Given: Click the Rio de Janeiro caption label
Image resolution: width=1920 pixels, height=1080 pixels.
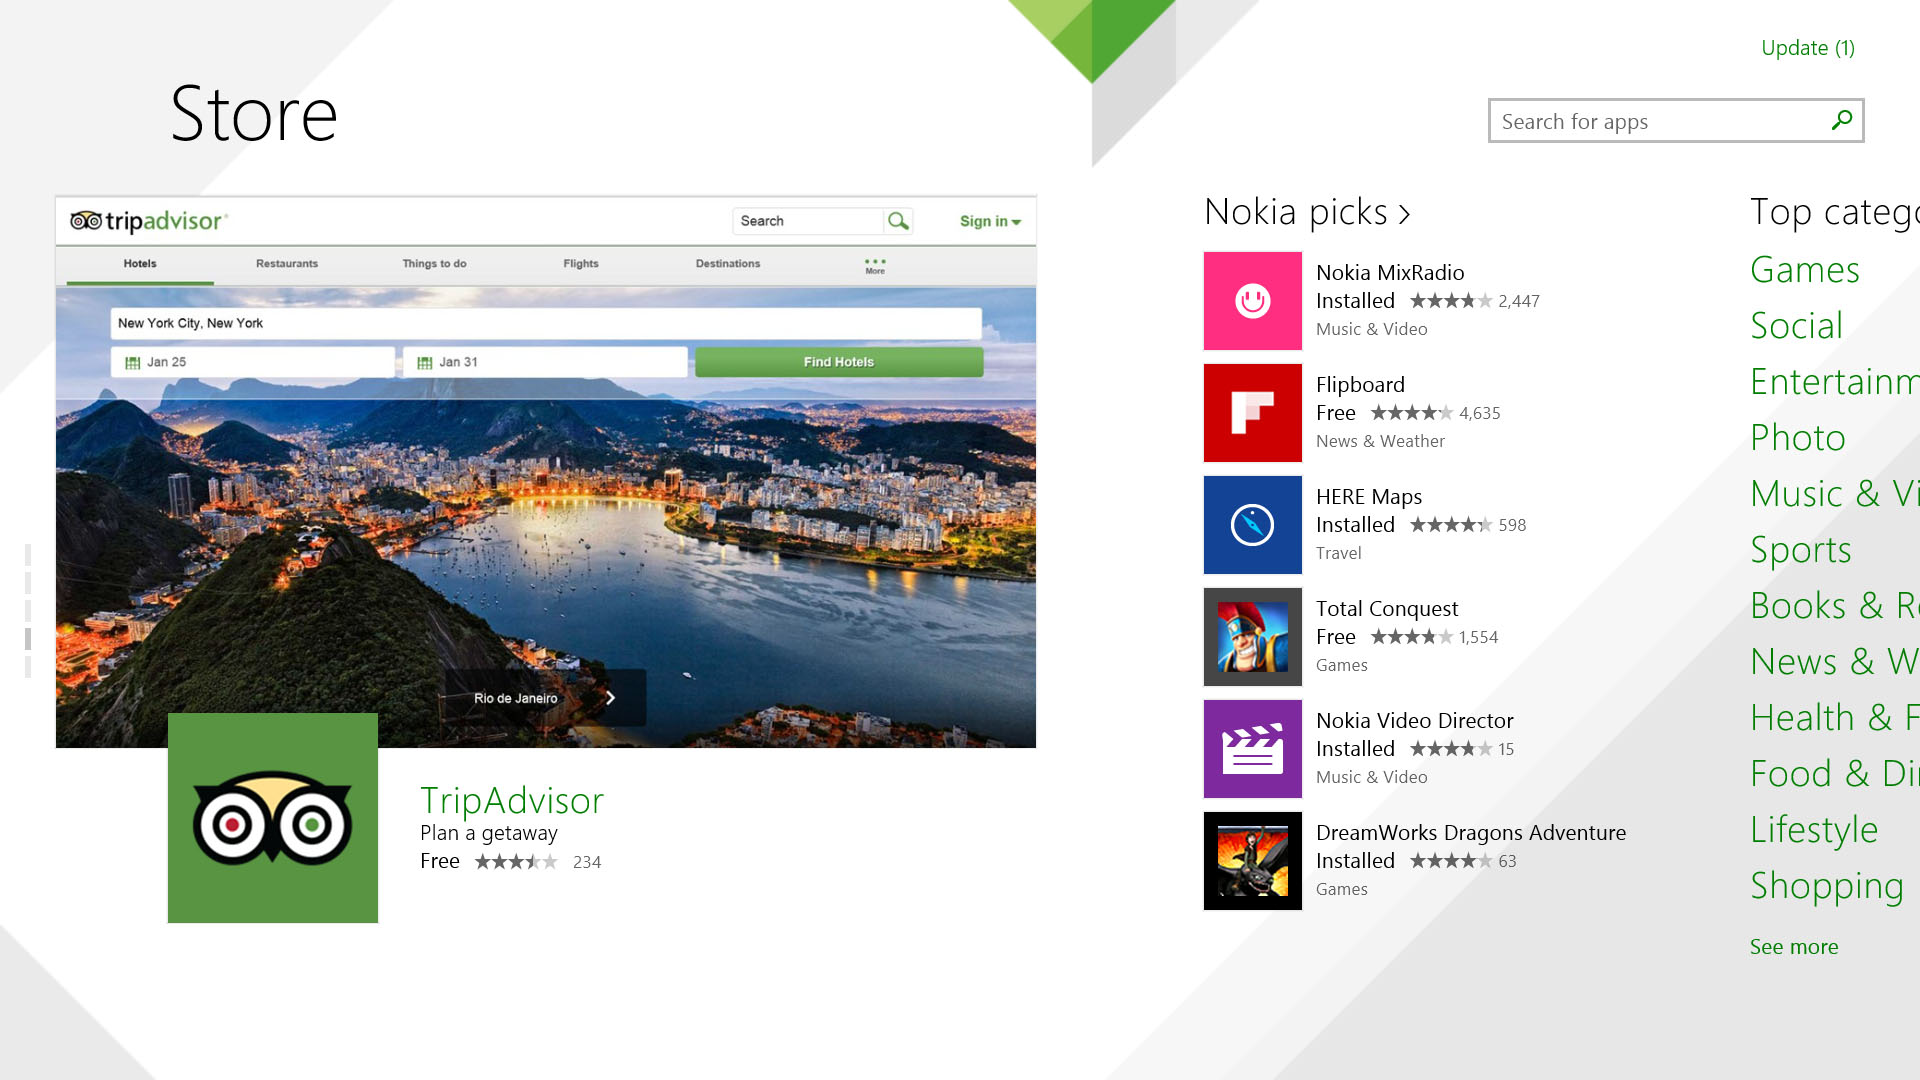Looking at the screenshot, I should [515, 698].
